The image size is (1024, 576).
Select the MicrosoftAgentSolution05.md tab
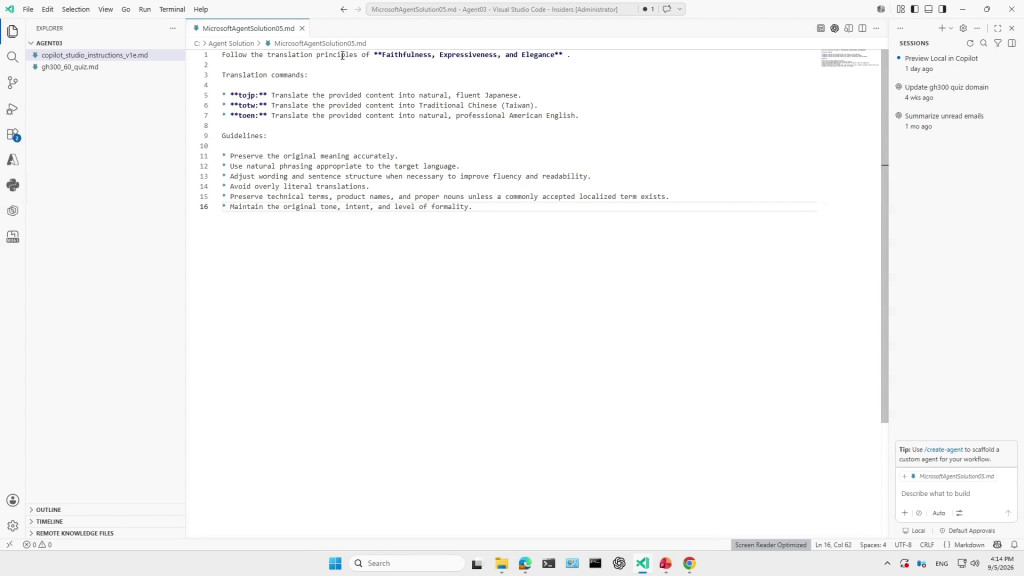248,28
